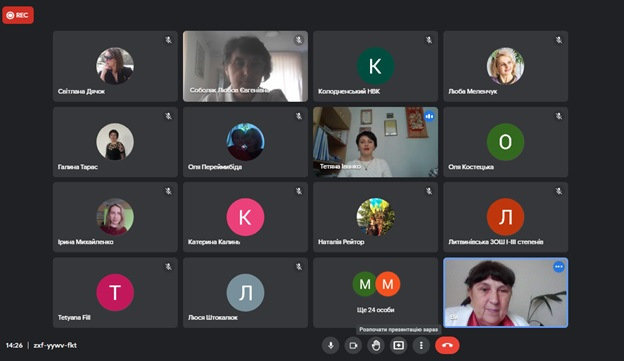Toggle the camera button in bottom toolbar

click(353, 345)
